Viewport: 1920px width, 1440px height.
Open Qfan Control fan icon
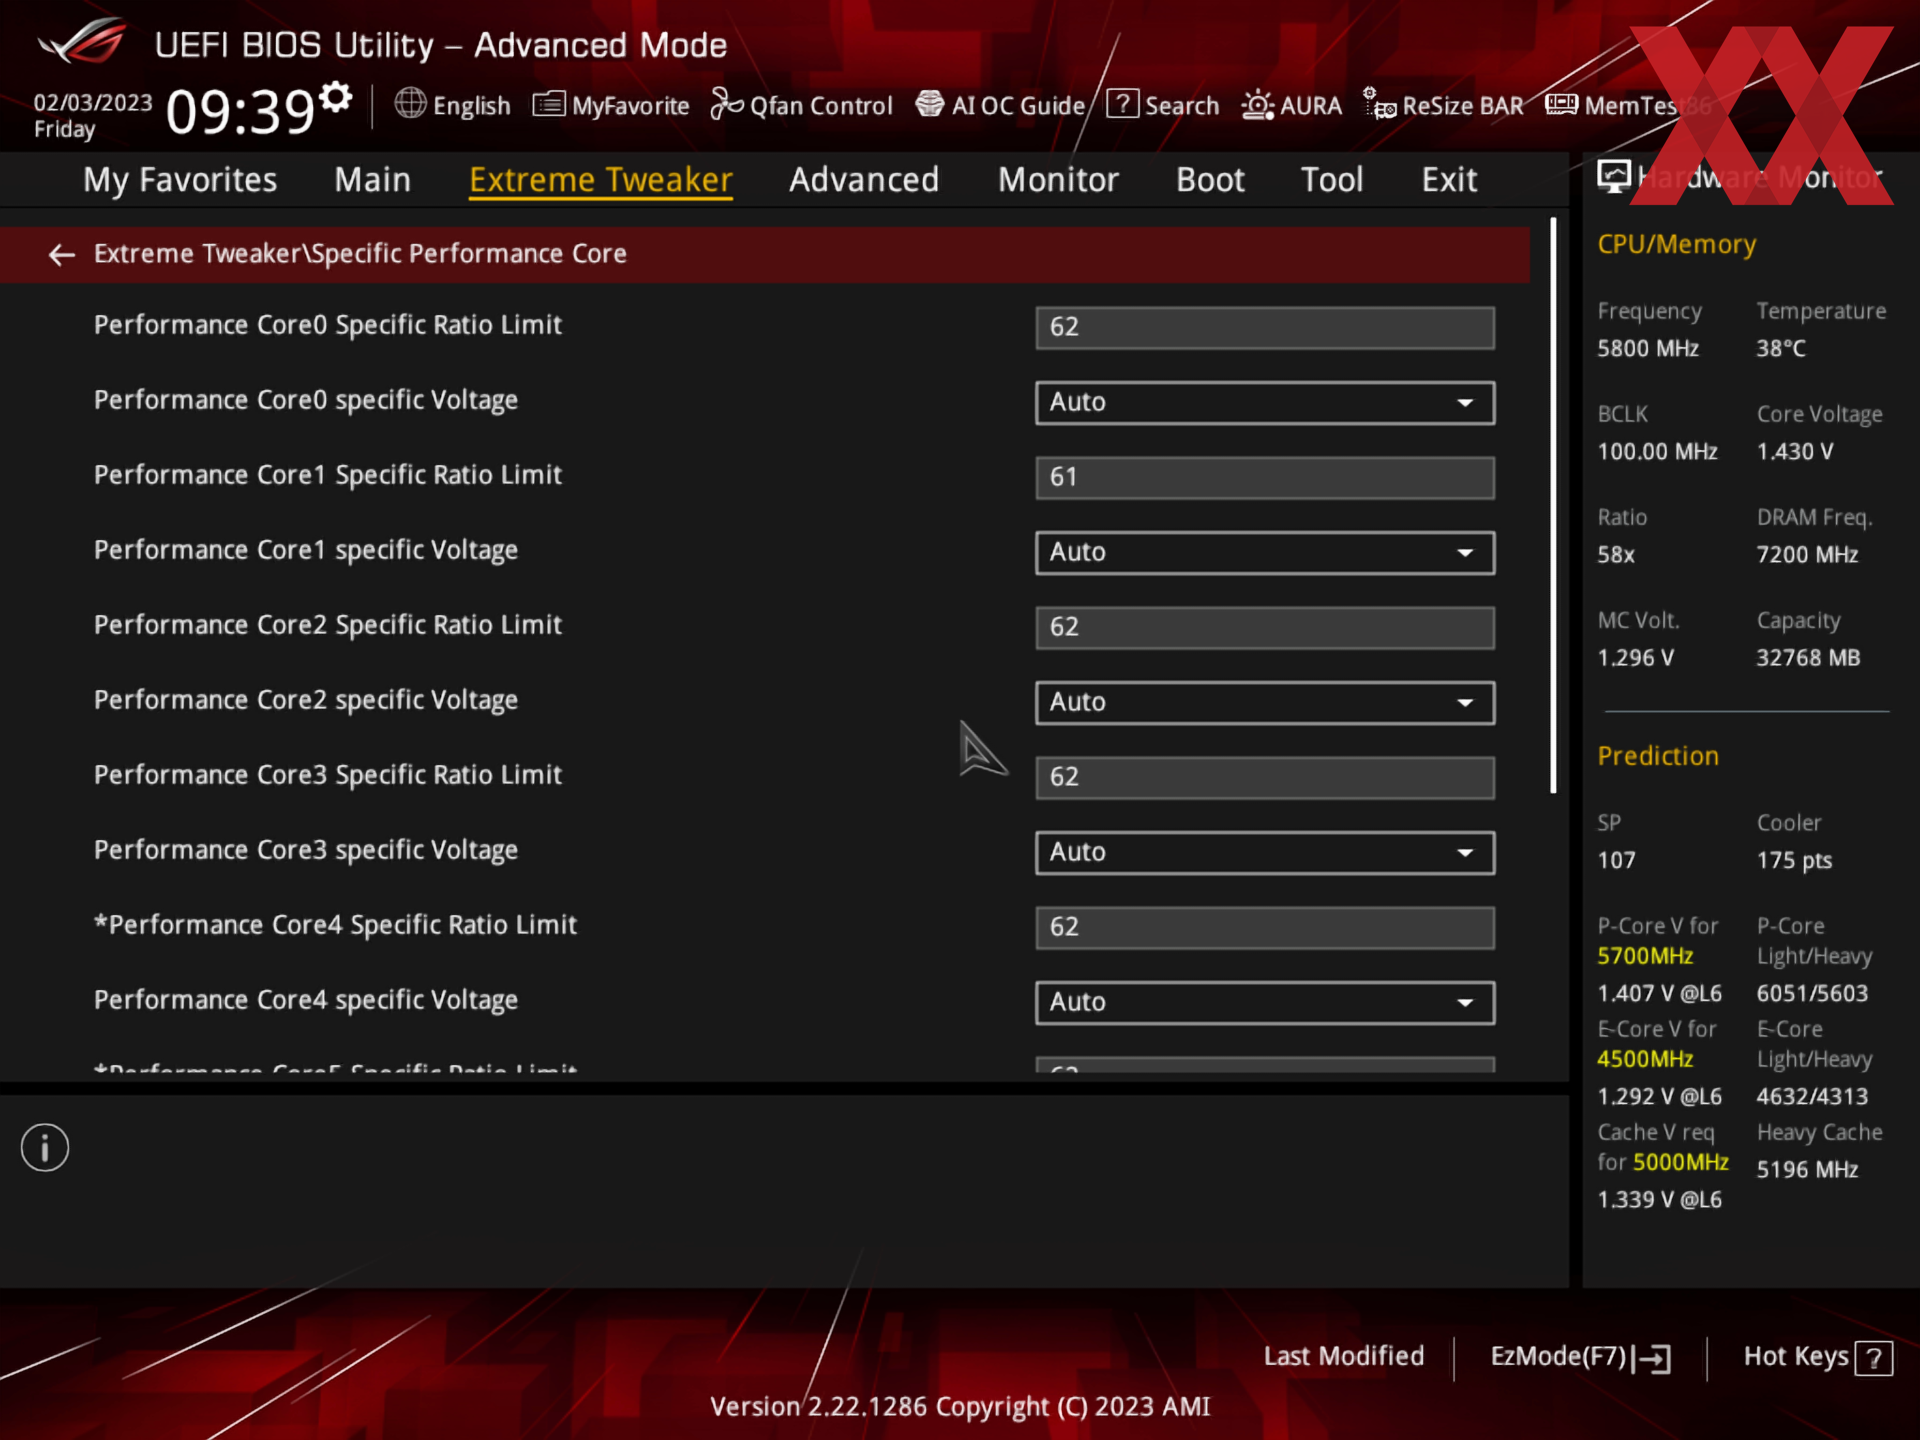[726, 104]
